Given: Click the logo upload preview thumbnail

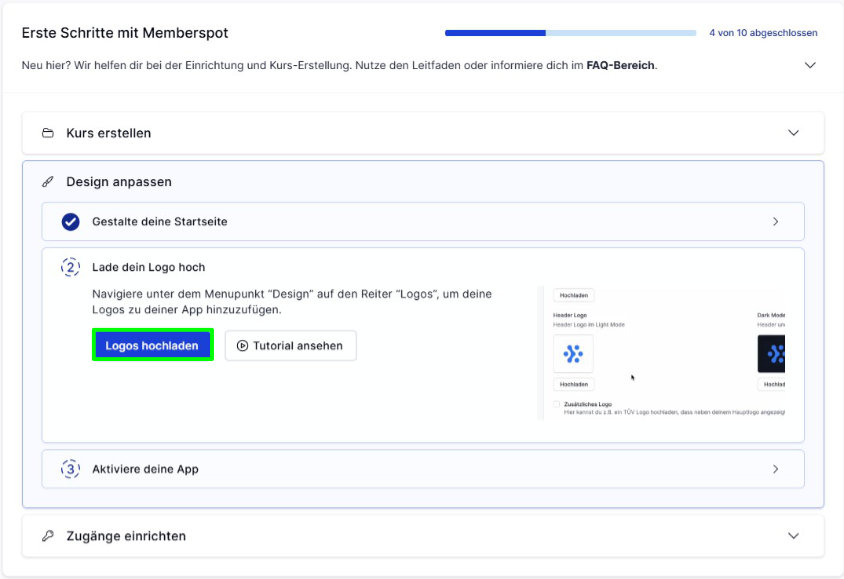Looking at the screenshot, I should (662, 353).
